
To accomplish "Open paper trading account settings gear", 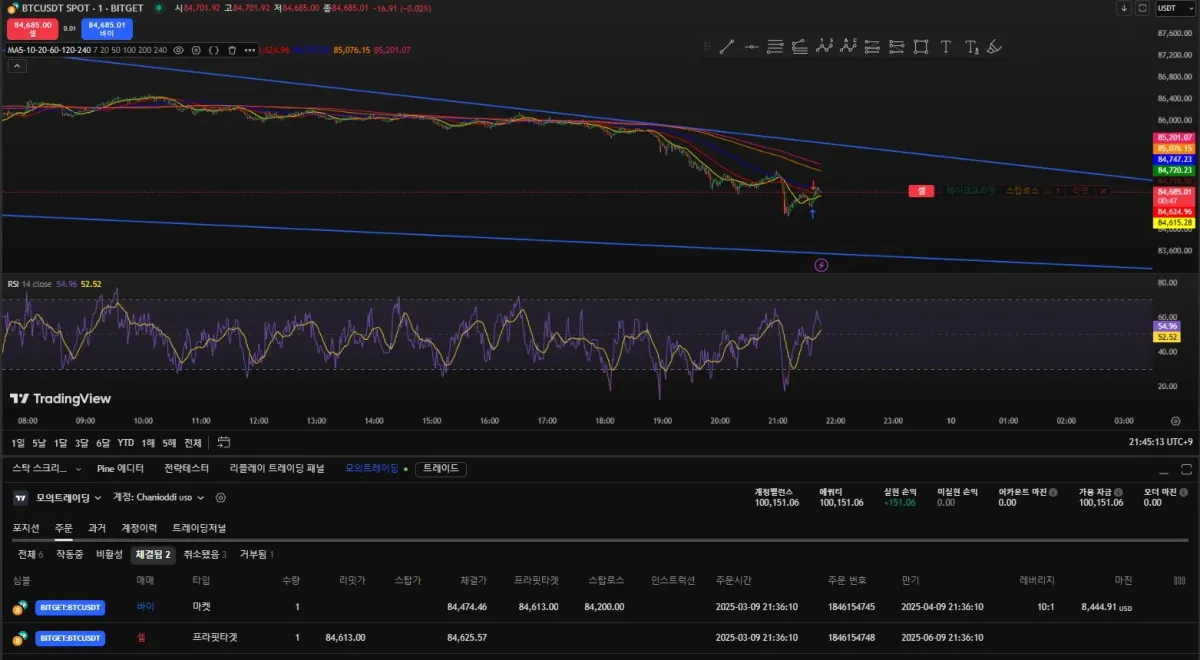I will point(221,497).
